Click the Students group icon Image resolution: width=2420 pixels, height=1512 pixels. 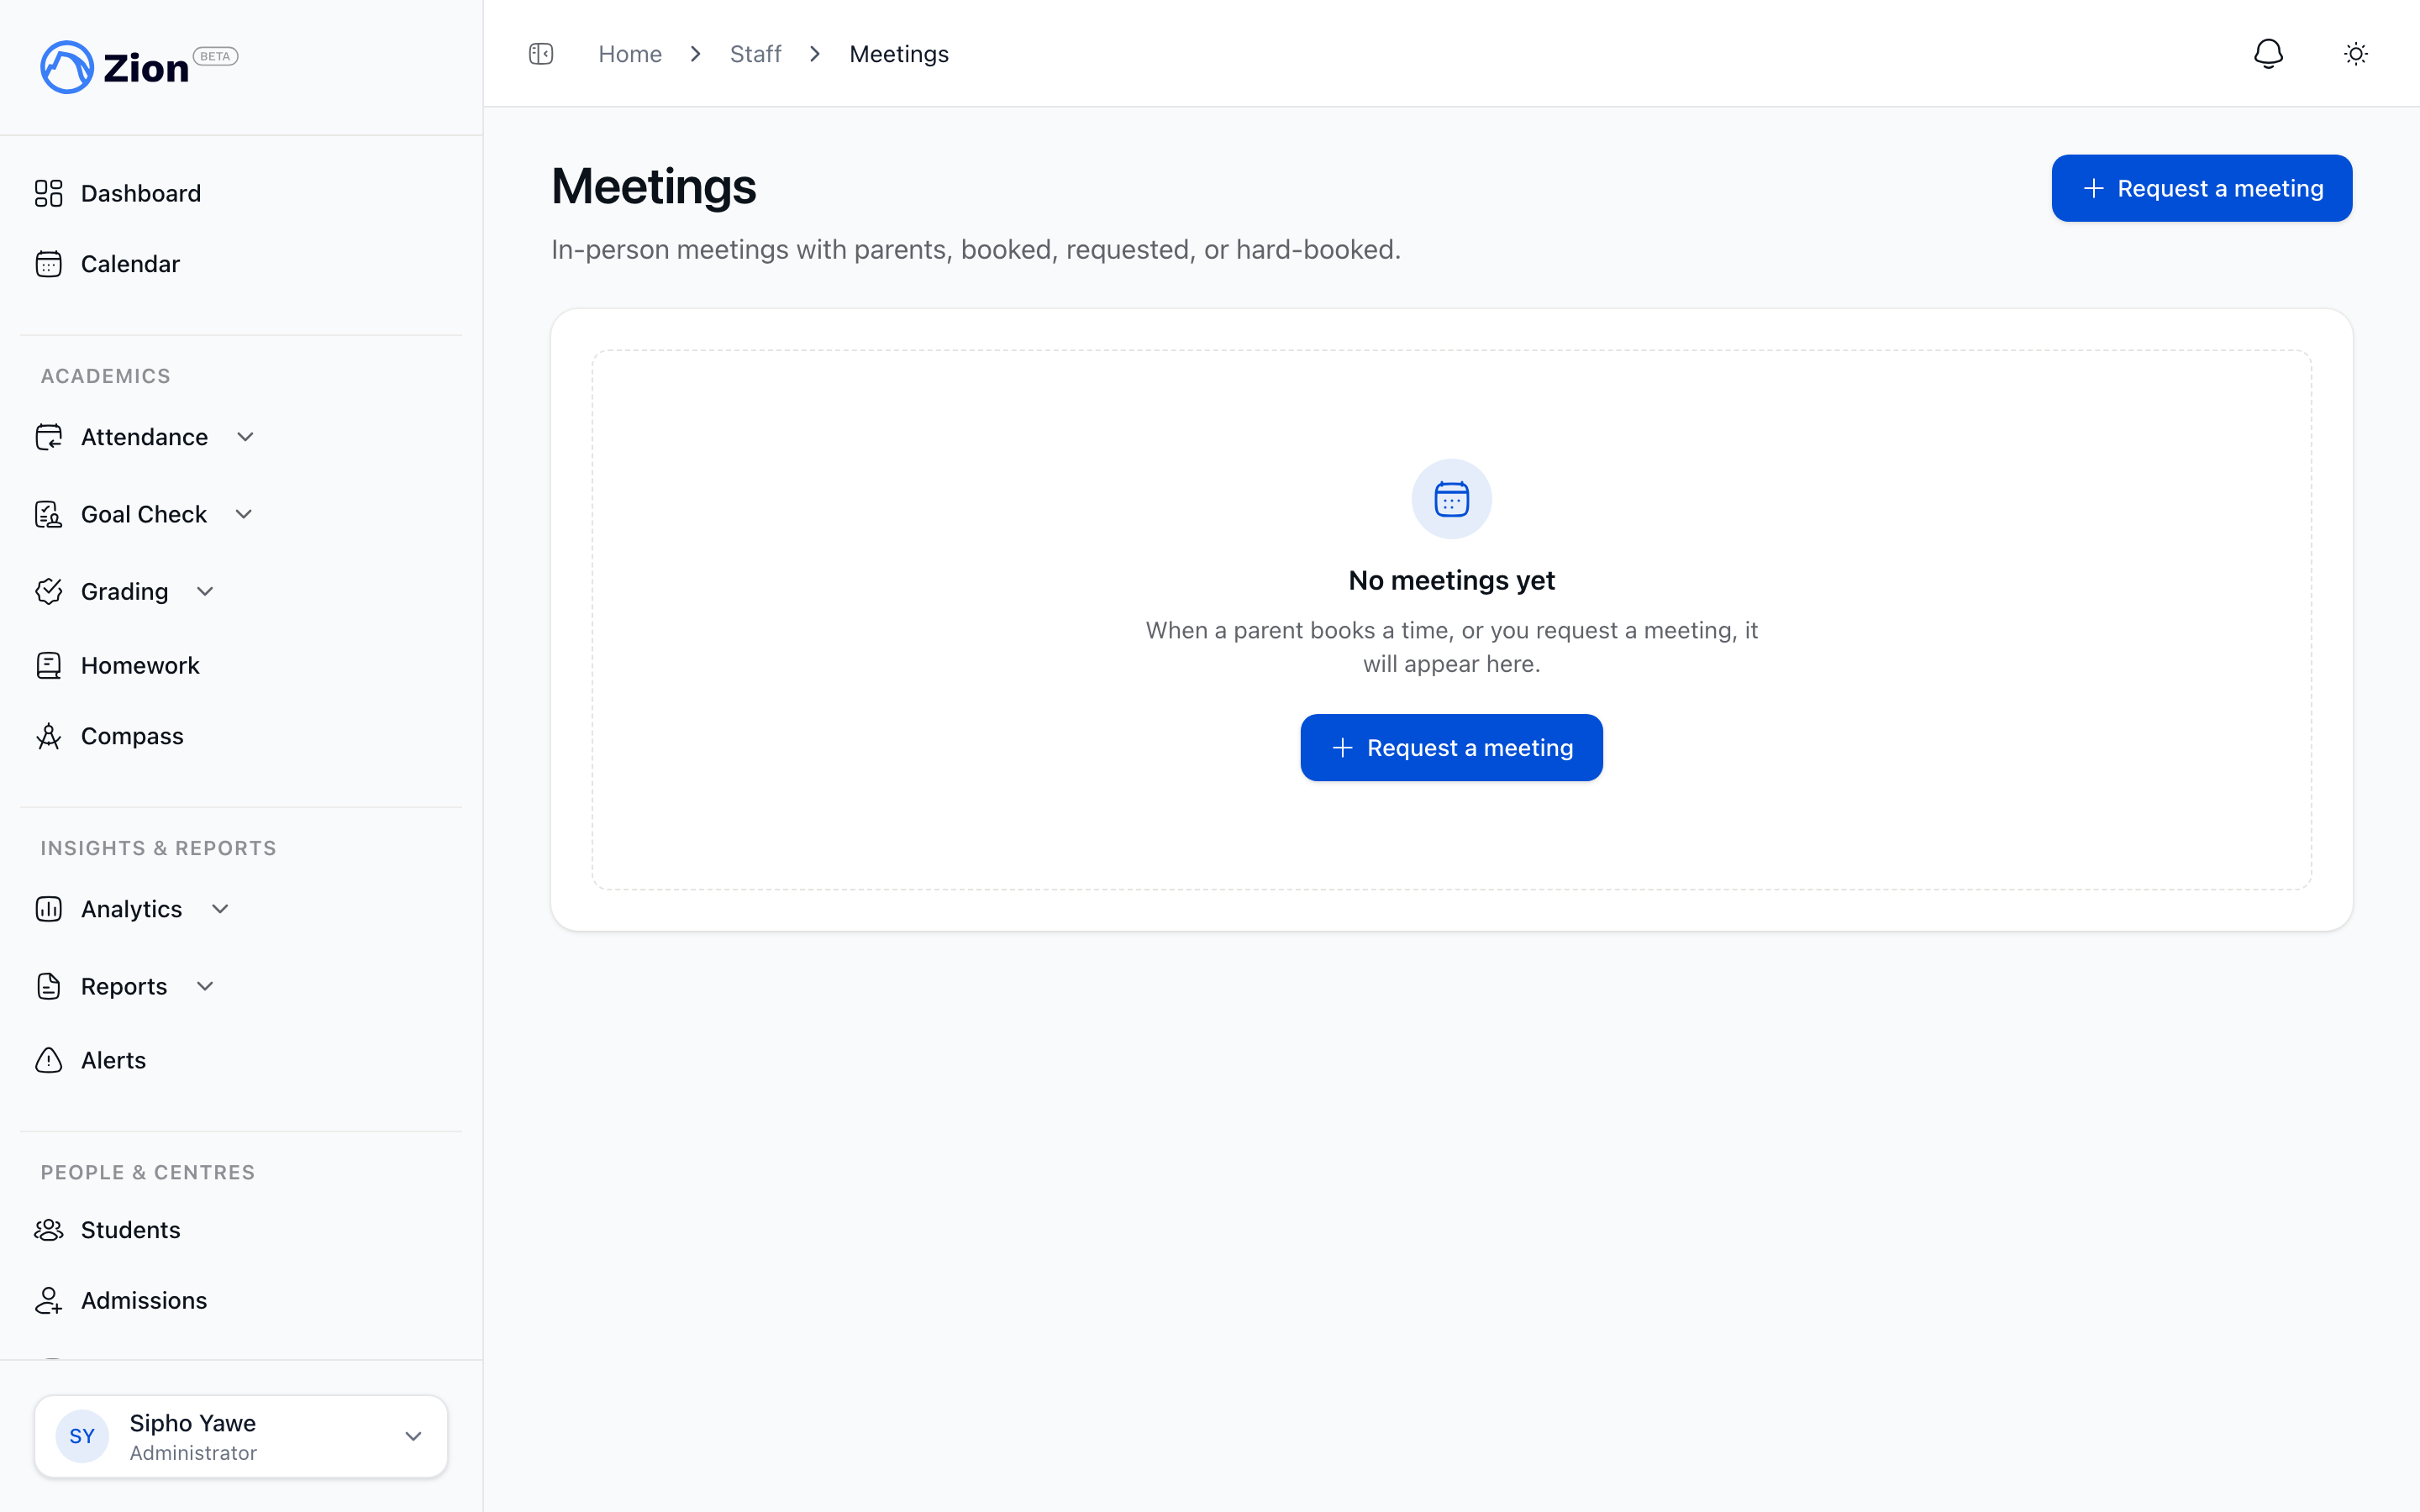click(49, 1230)
